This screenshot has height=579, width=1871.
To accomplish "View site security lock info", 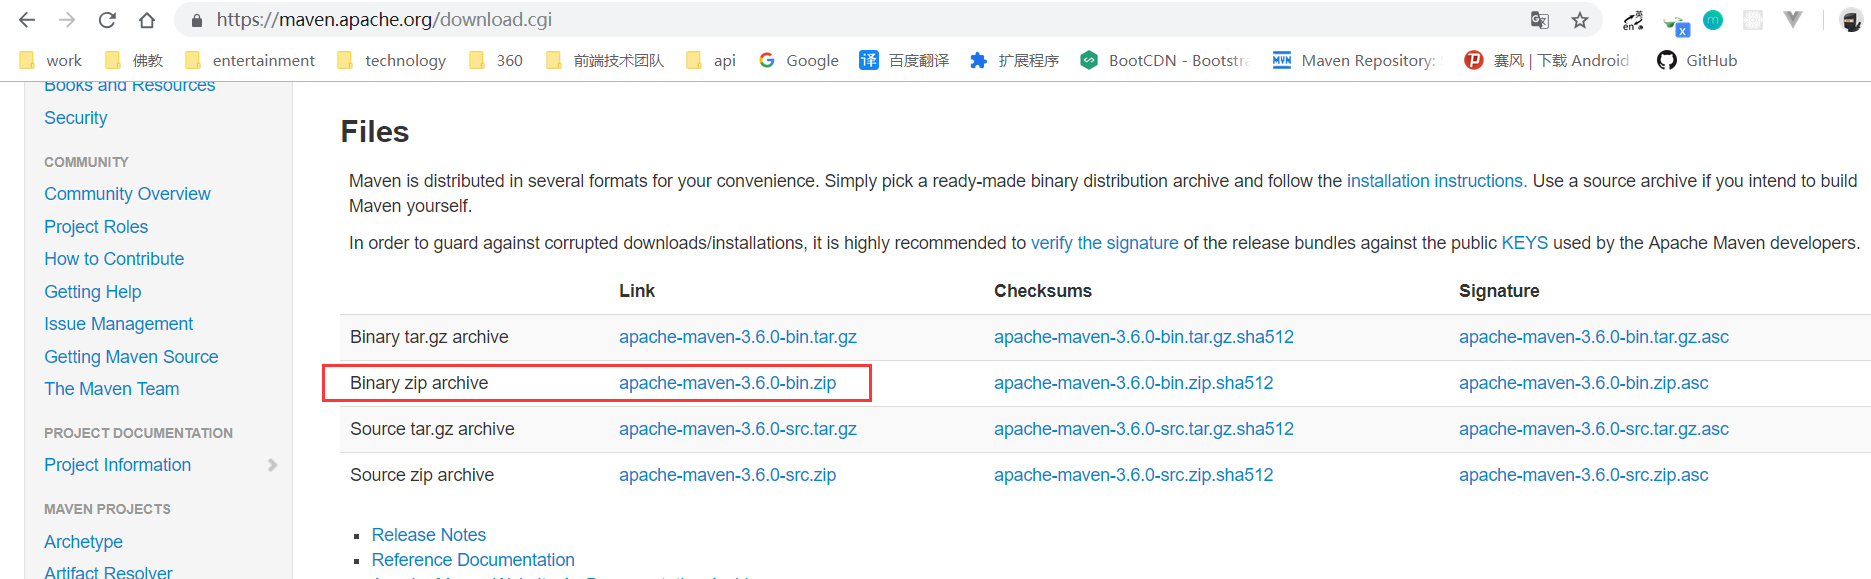I will coord(197,20).
